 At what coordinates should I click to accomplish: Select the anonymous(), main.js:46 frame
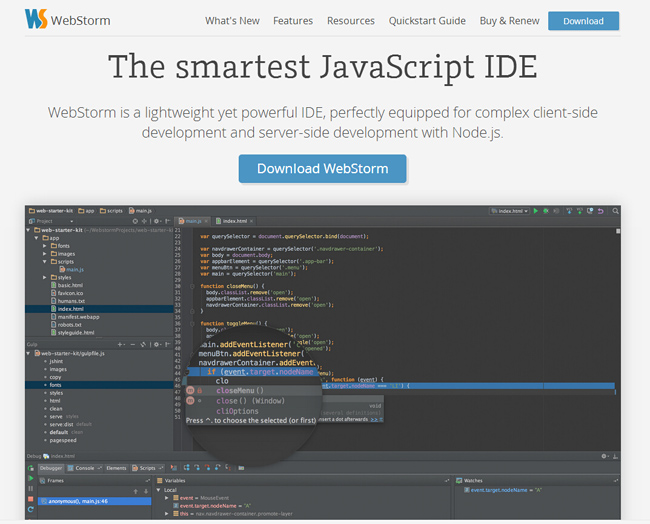[95, 501]
